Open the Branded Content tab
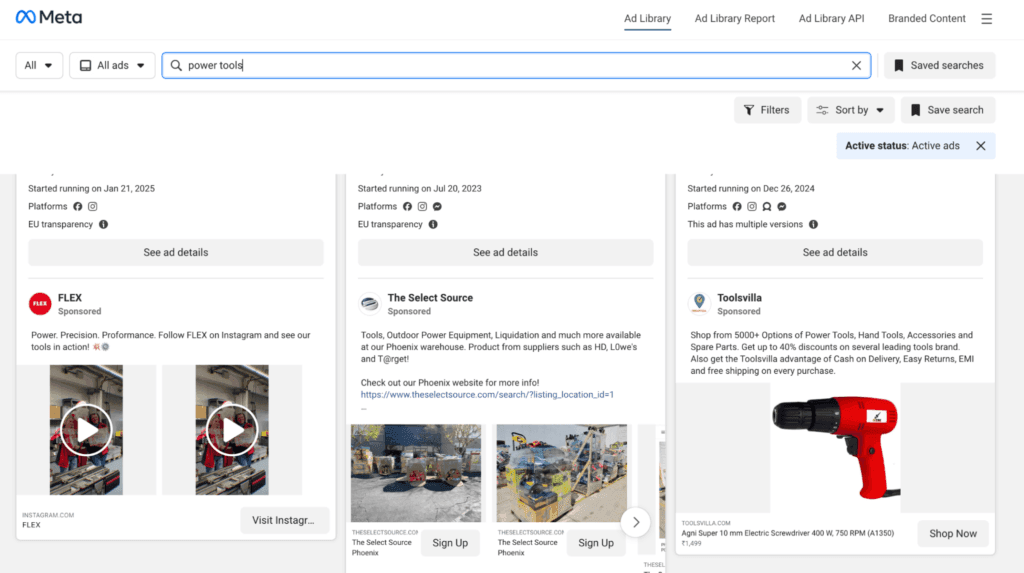 click(927, 18)
